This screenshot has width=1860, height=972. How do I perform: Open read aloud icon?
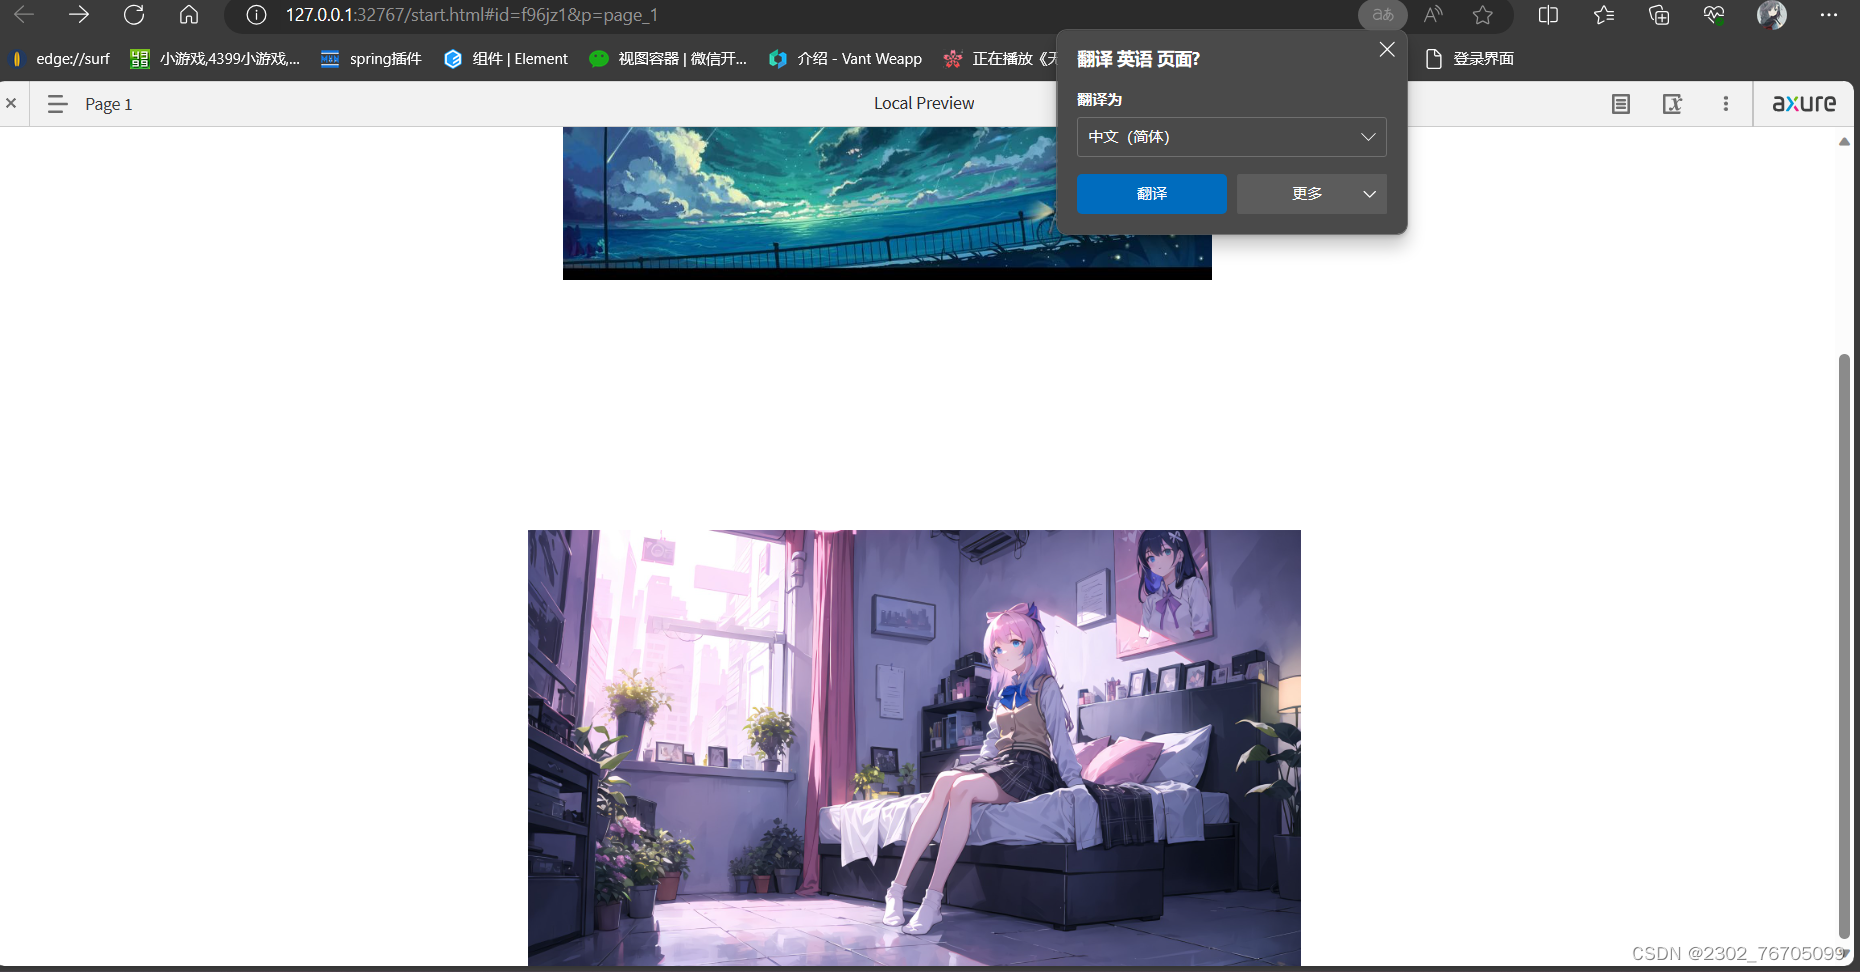pyautogui.click(x=1433, y=15)
